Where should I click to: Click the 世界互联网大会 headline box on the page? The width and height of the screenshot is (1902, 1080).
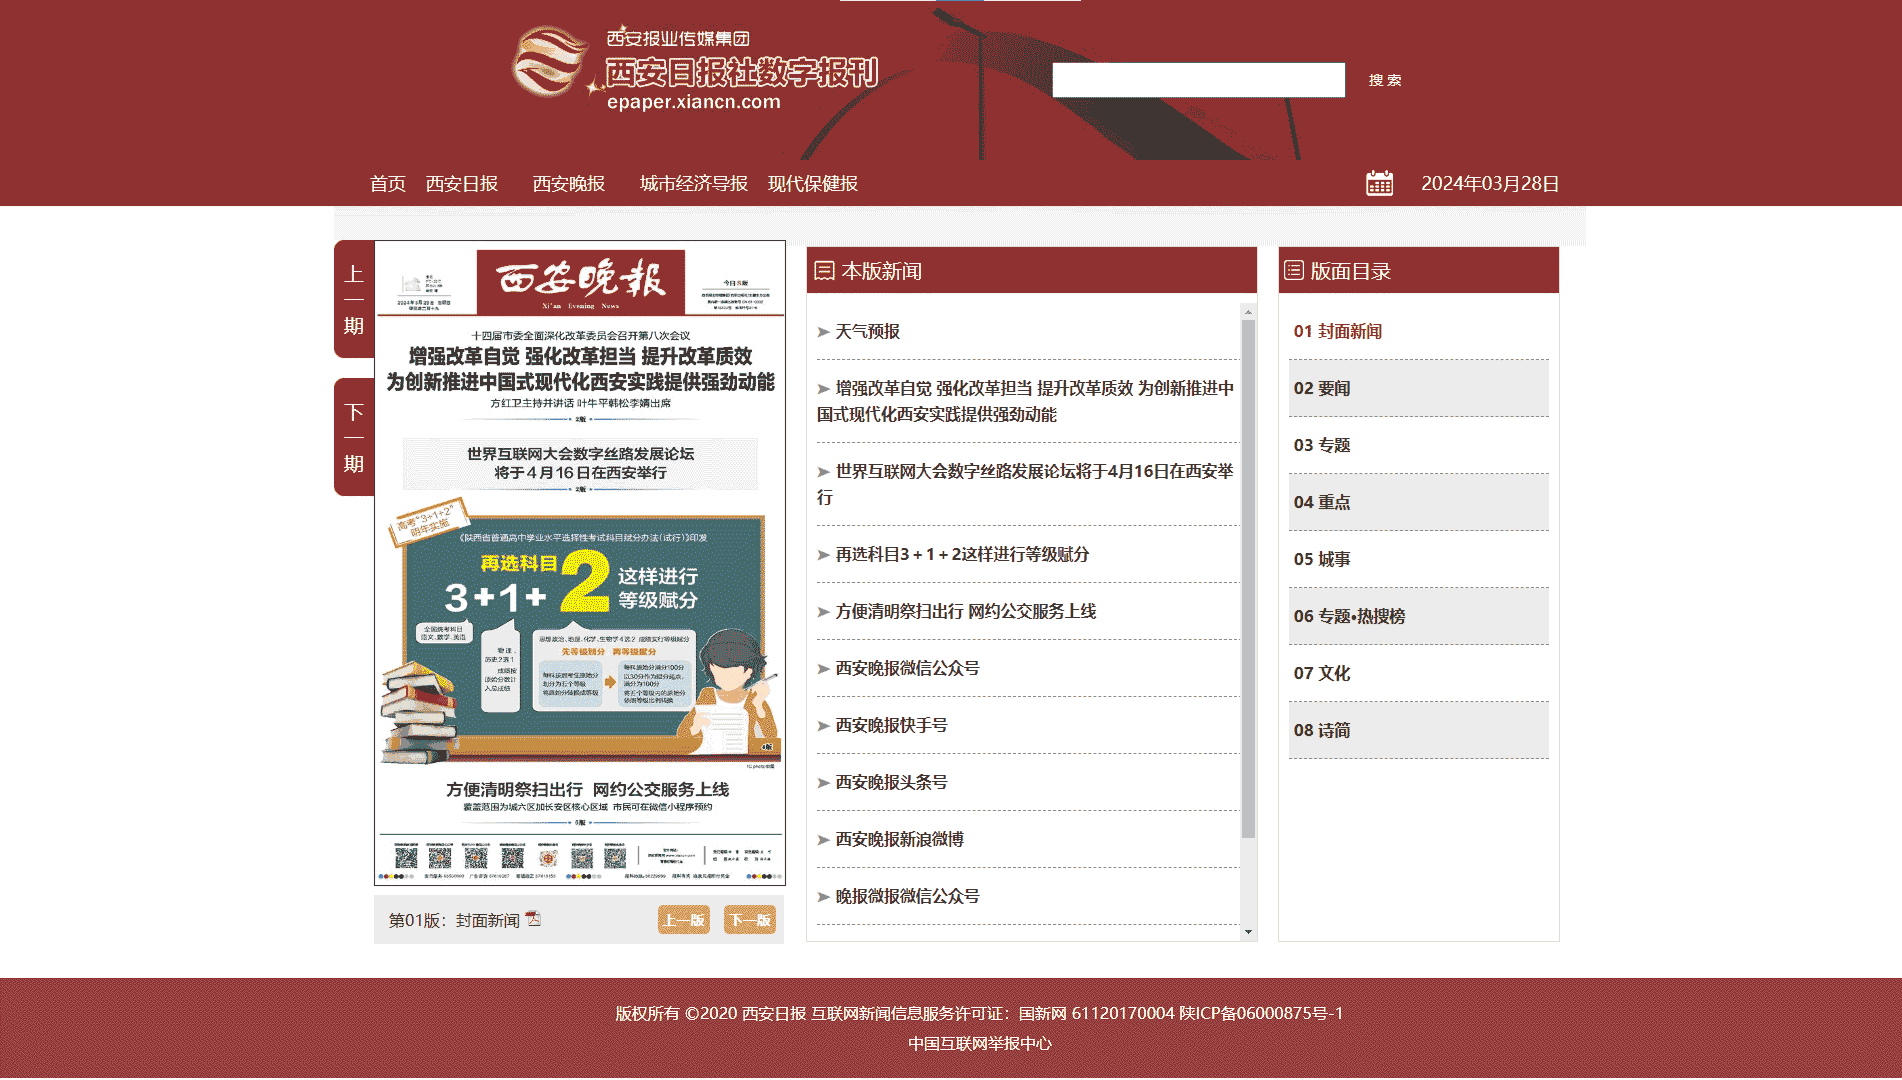580,463
